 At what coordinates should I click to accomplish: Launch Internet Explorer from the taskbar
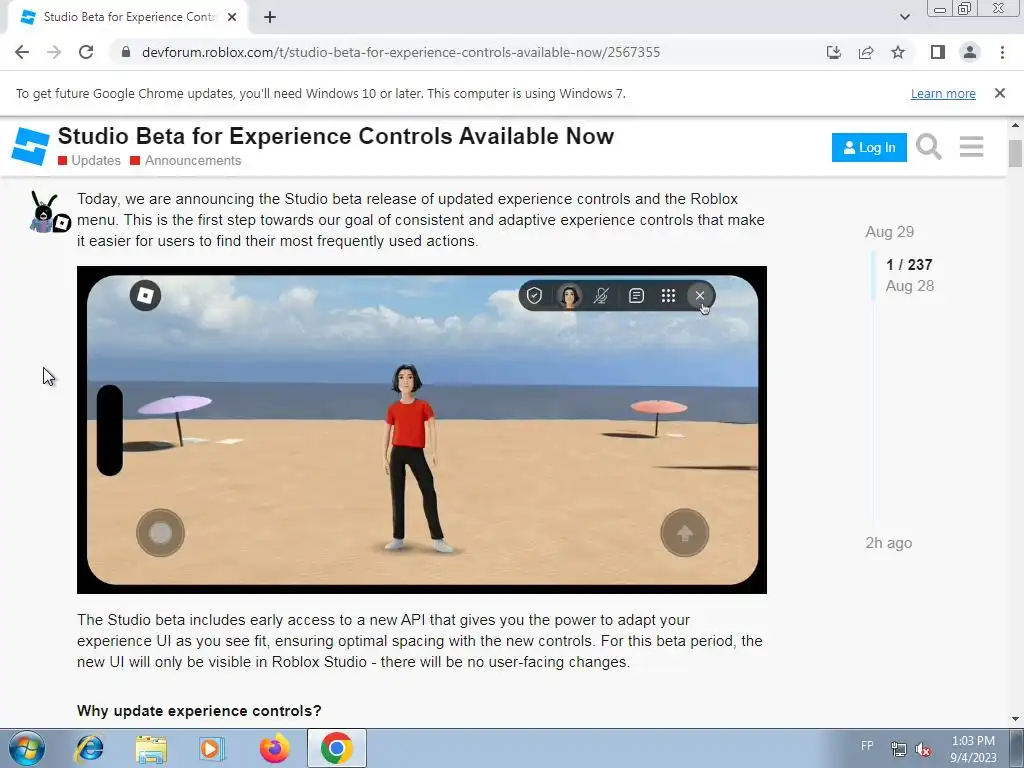[x=89, y=748]
